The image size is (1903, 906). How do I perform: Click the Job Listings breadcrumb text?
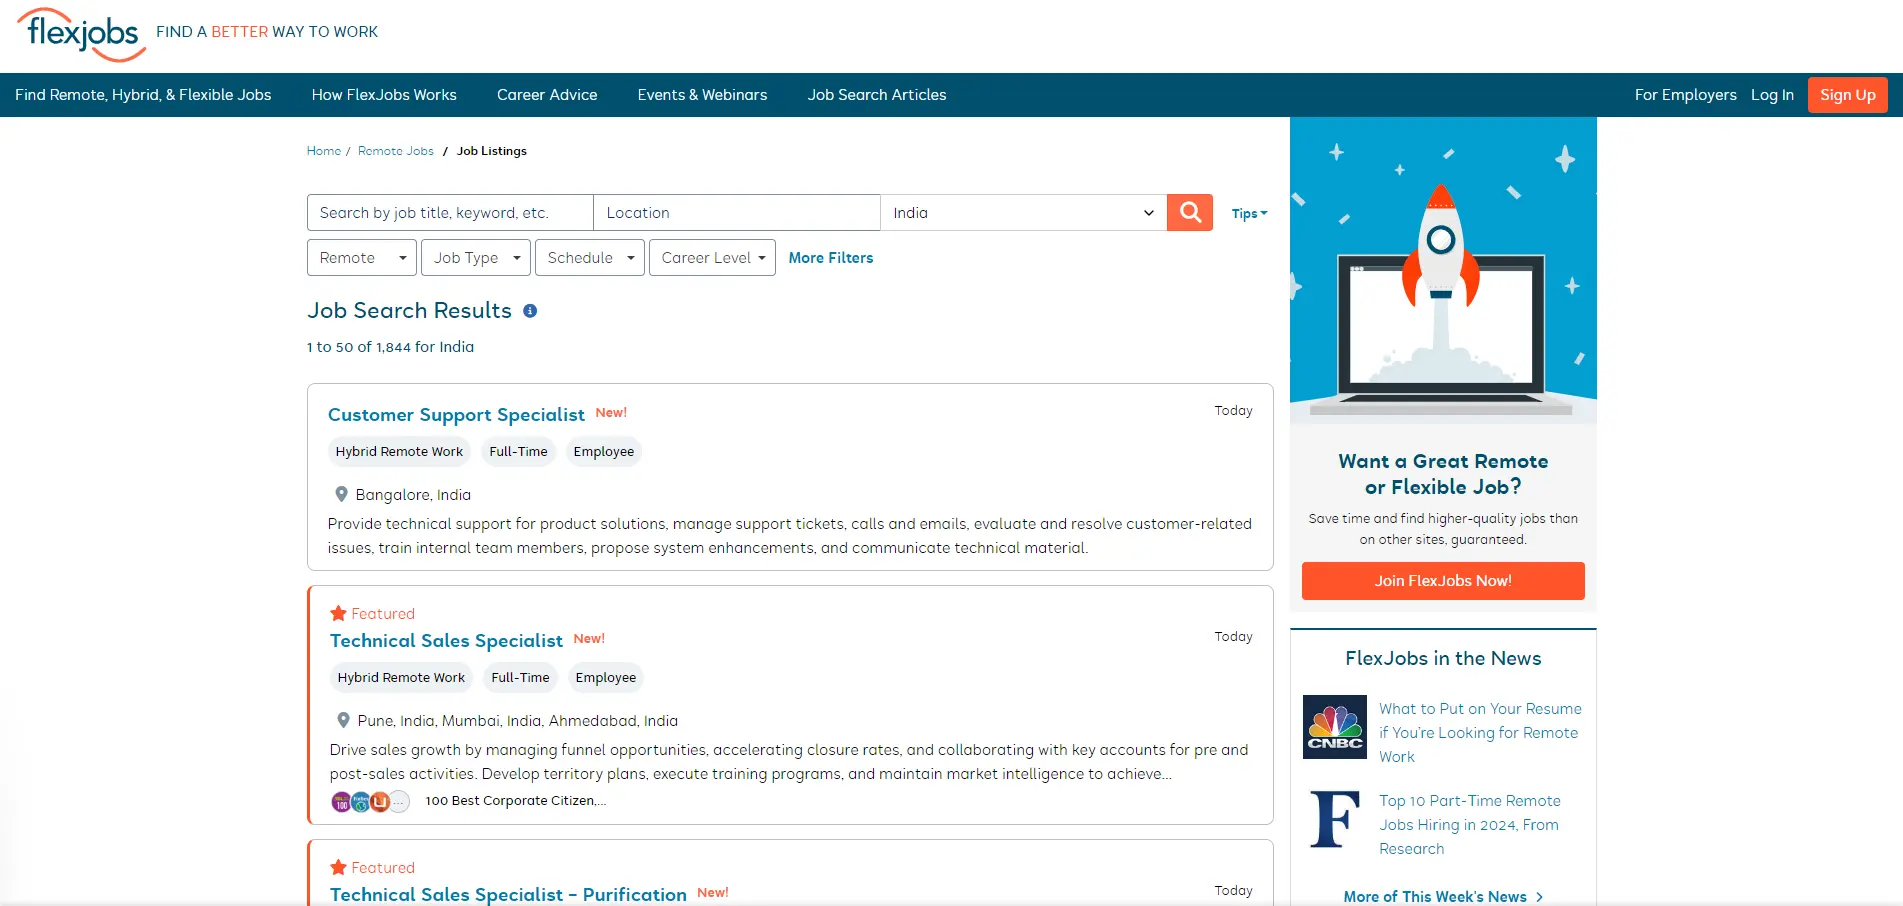[492, 151]
